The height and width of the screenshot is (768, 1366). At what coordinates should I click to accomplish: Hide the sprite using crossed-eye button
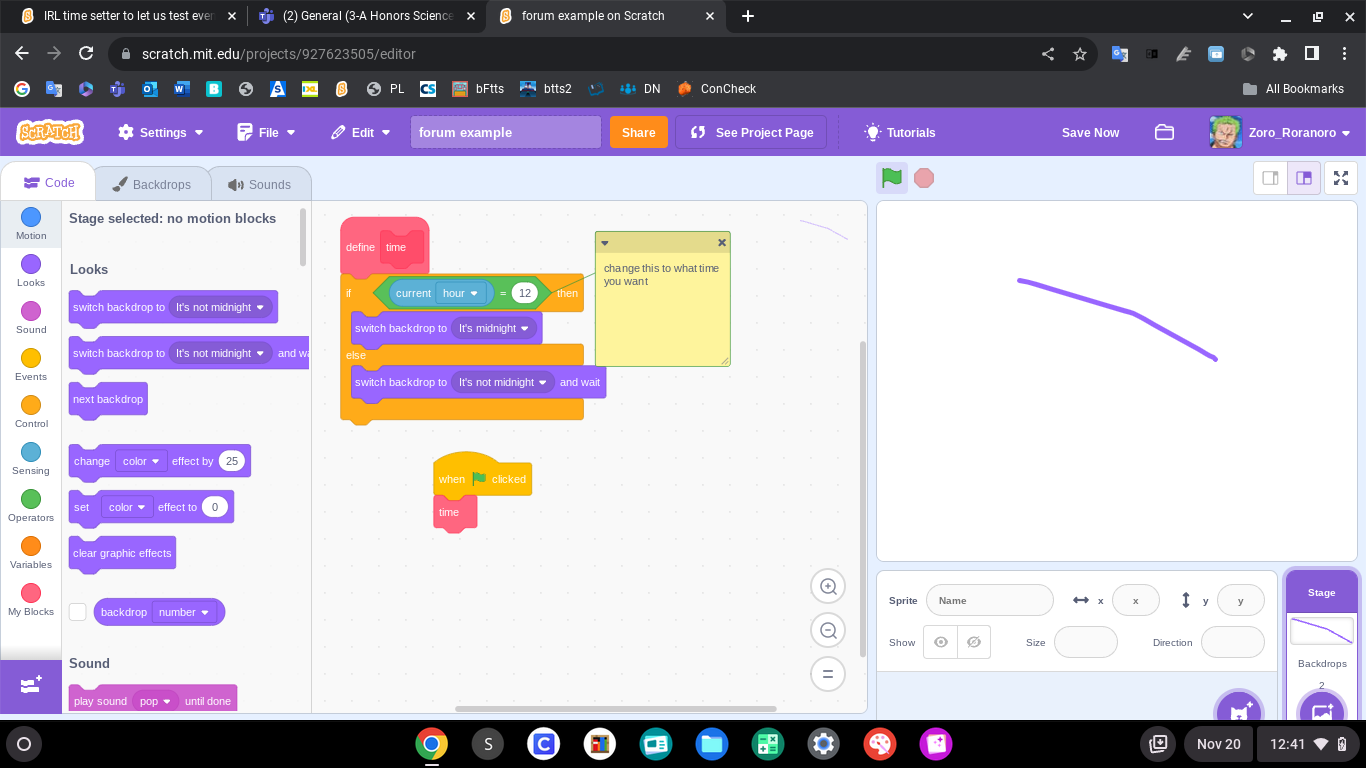coord(974,642)
